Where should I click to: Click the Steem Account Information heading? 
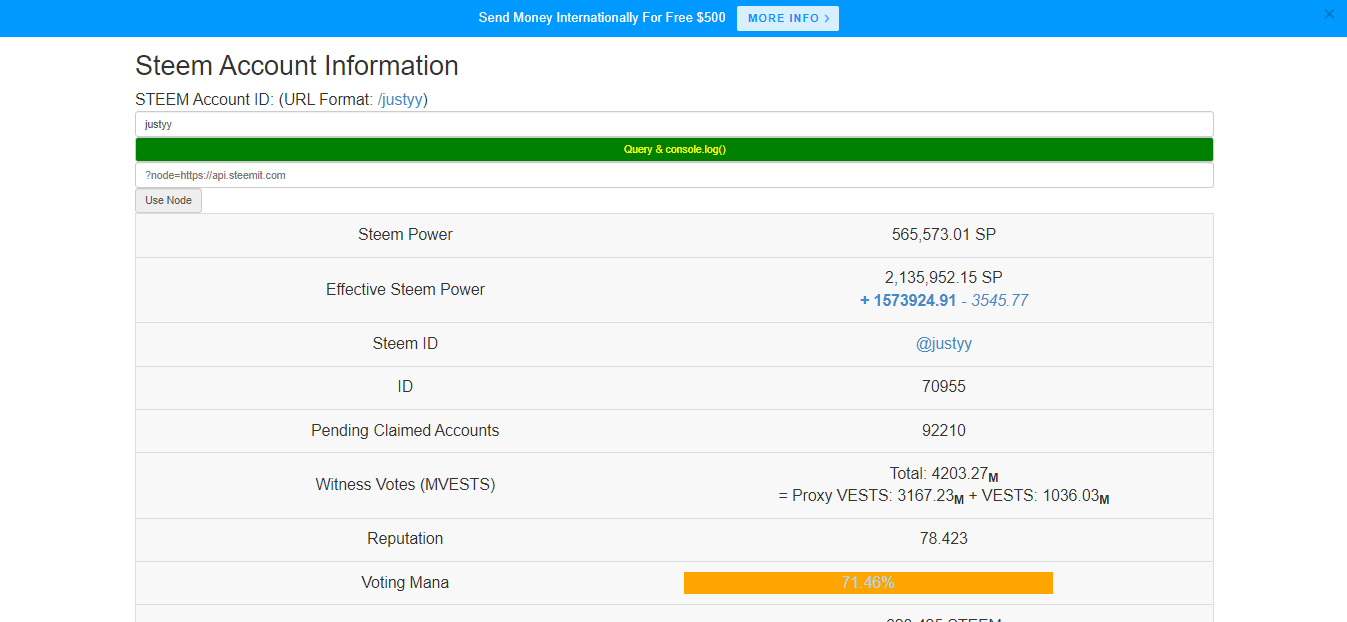[x=297, y=66]
